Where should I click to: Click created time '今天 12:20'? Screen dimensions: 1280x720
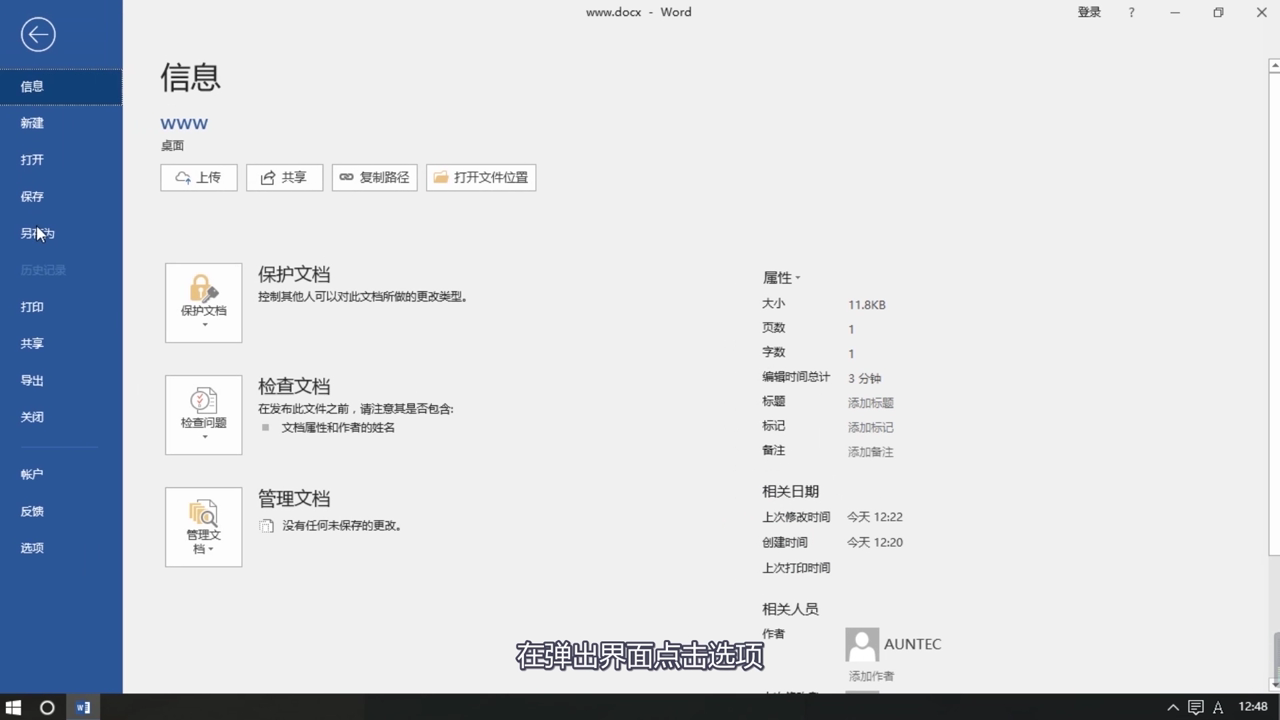[x=875, y=542]
